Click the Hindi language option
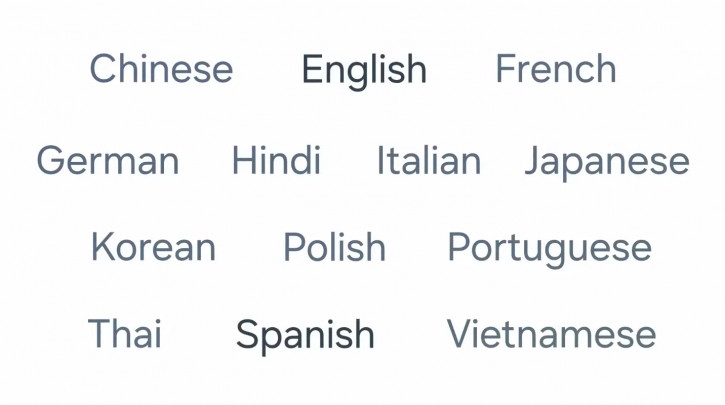This screenshot has width=725, height=405. [276, 160]
